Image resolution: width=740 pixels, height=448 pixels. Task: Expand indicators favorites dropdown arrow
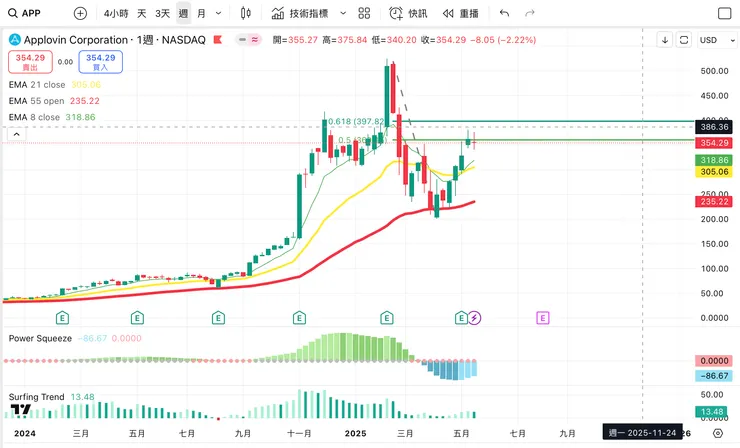click(x=343, y=13)
